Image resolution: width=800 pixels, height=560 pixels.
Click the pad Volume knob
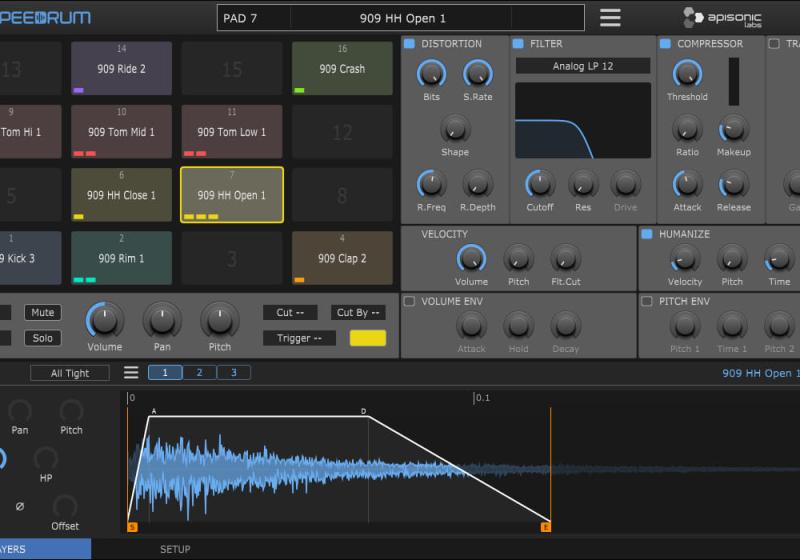[104, 321]
